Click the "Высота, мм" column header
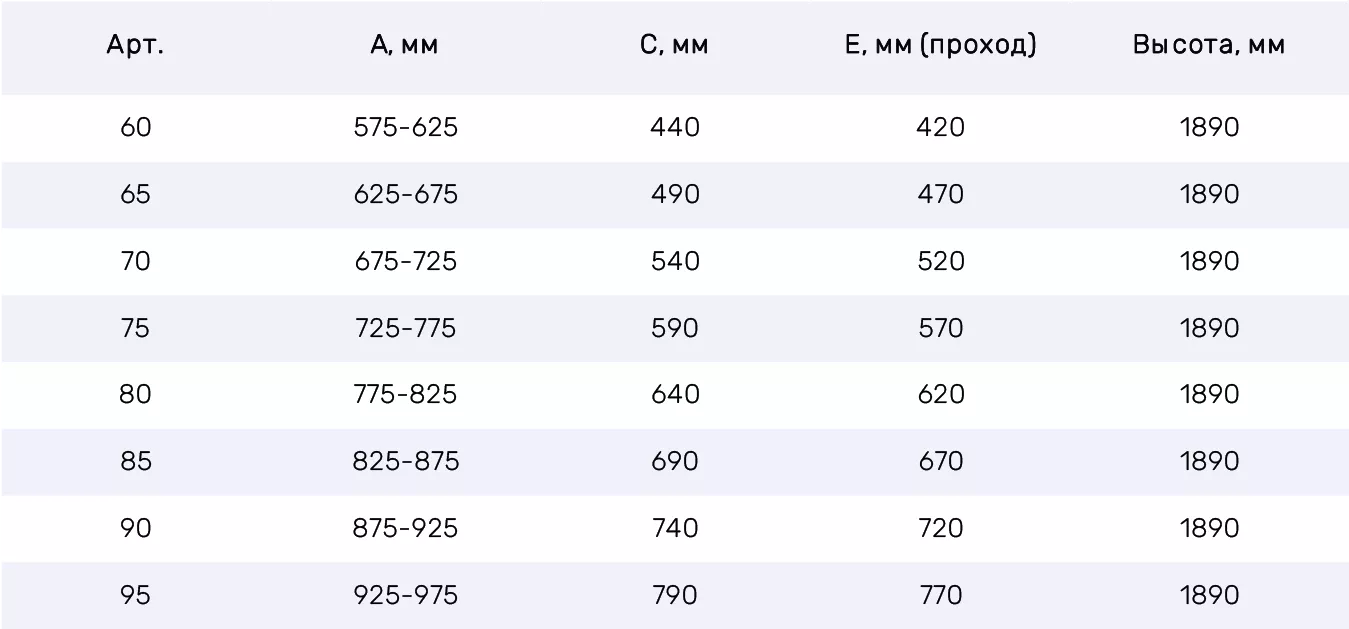 click(1209, 45)
